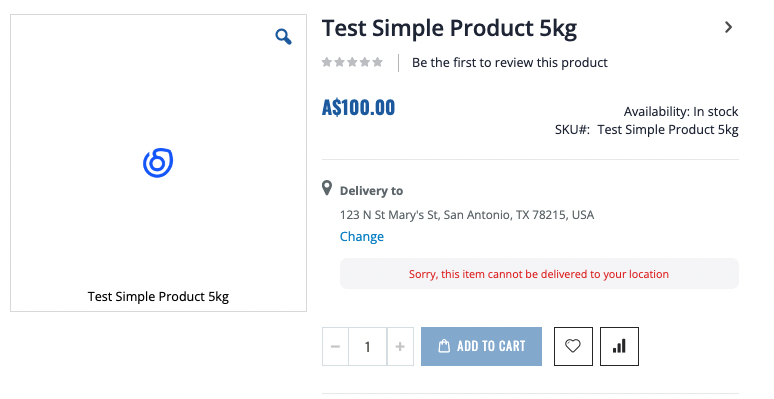Click the quantity input field showing 1
Screen dimensions: 774x399
368,347
